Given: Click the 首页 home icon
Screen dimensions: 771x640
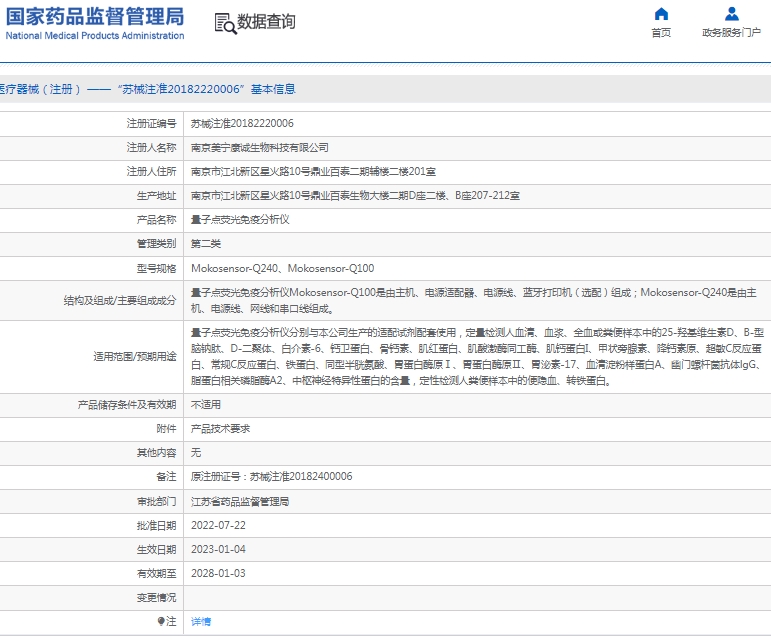Looking at the screenshot, I should pos(661,14).
